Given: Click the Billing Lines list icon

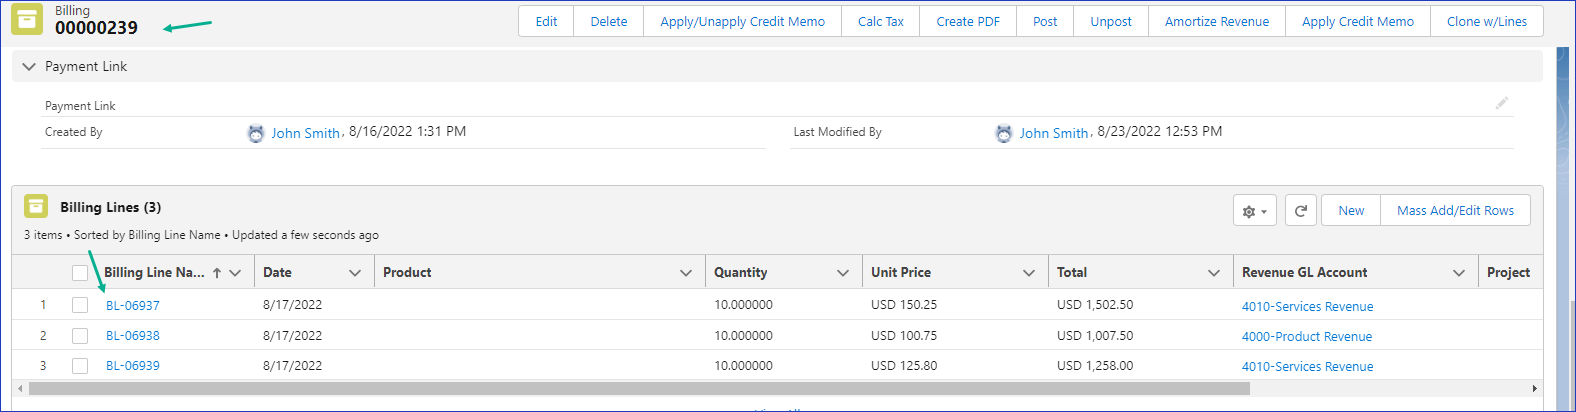Looking at the screenshot, I should click(36, 206).
